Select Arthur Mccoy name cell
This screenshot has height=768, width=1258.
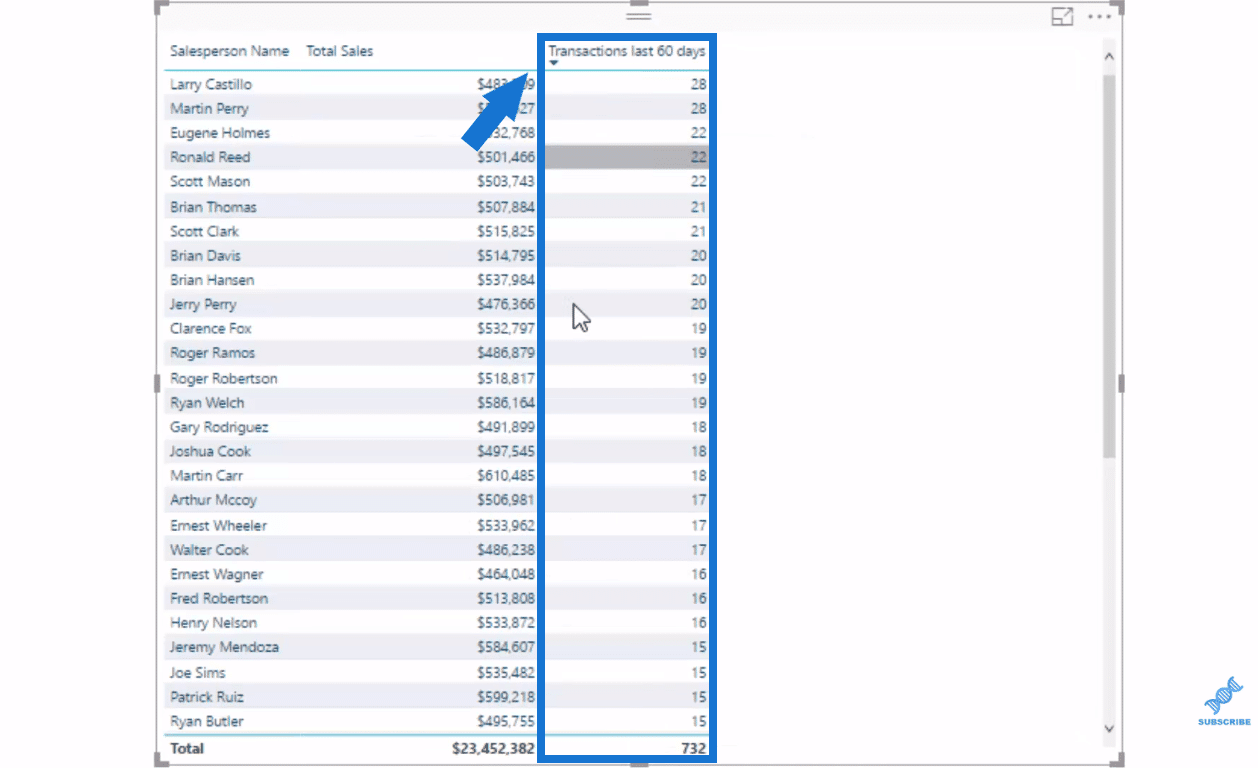[x=213, y=500]
